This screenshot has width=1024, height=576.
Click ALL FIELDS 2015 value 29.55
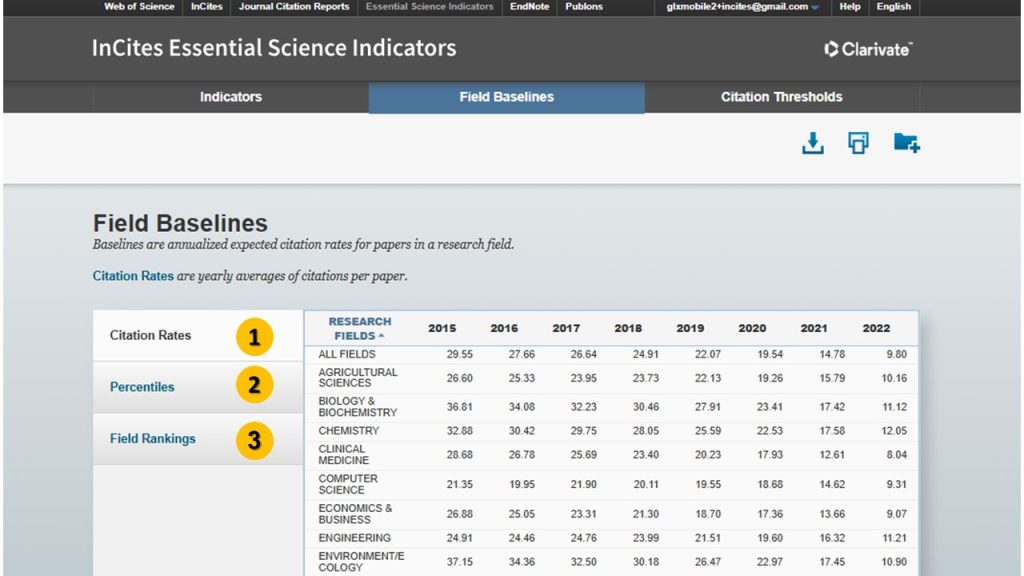[460, 354]
